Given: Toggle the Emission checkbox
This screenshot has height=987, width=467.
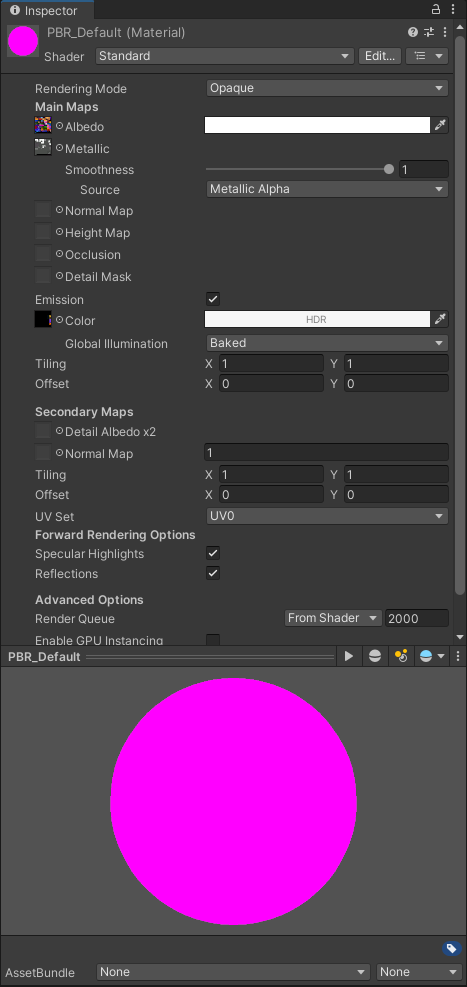Looking at the screenshot, I should tap(213, 299).
